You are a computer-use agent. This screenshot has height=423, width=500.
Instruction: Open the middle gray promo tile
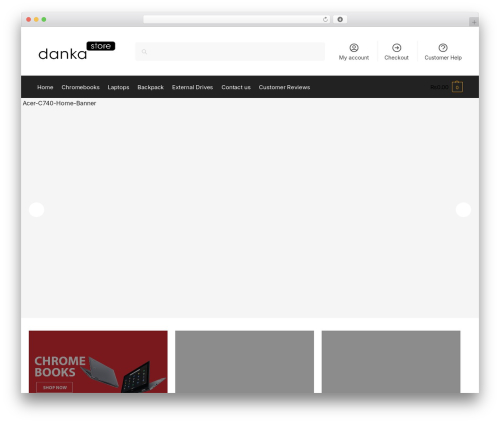244,362
